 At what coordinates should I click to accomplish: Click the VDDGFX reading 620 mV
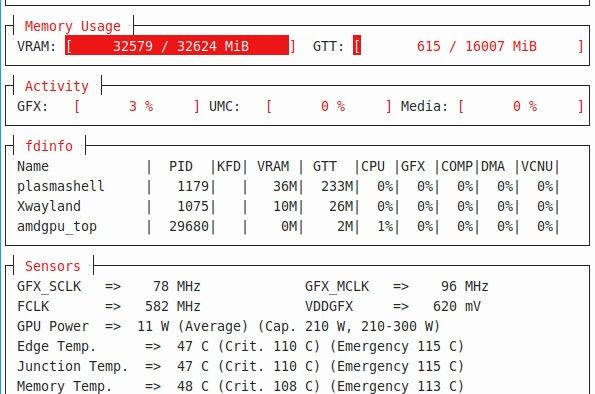pyautogui.click(x=393, y=306)
